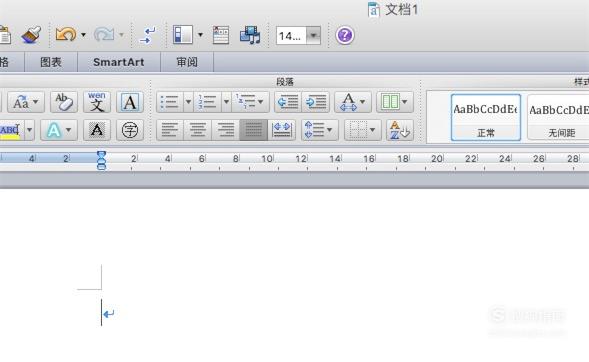Click the ruler indent marker

(x=101, y=160)
